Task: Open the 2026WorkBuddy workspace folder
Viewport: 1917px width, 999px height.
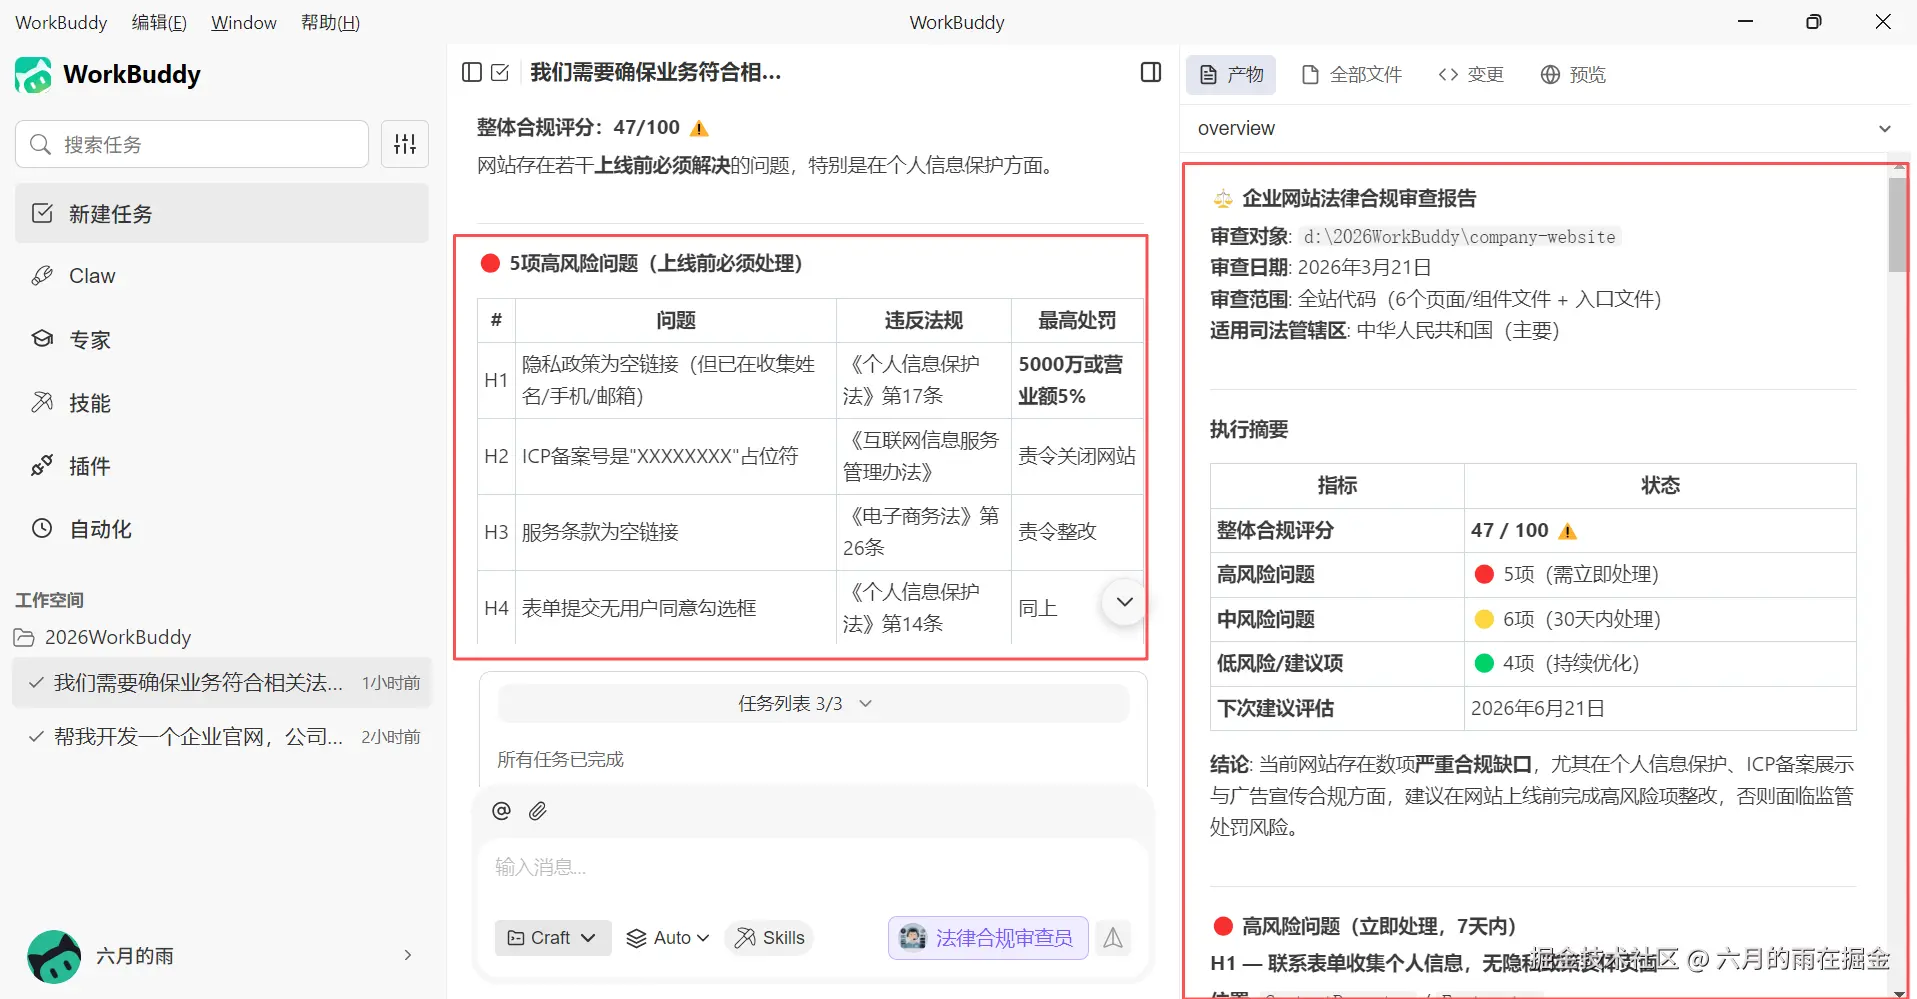Action: 103,637
